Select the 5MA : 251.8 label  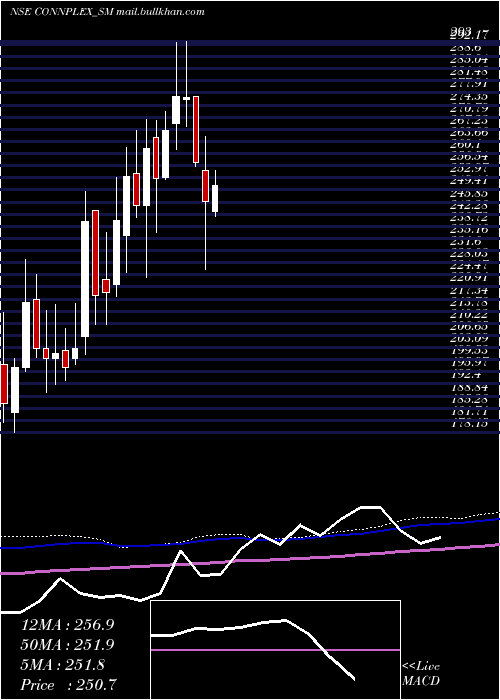coord(62,665)
